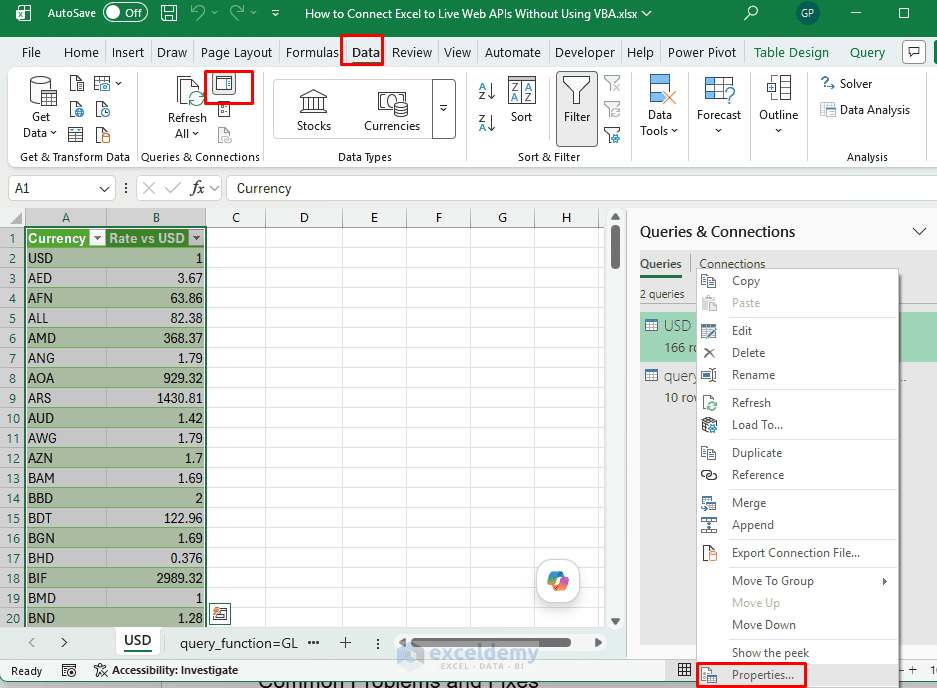Viewport: 937px width, 688px height.
Task: Toggle the Queries & Connections pane button
Action: click(224, 84)
